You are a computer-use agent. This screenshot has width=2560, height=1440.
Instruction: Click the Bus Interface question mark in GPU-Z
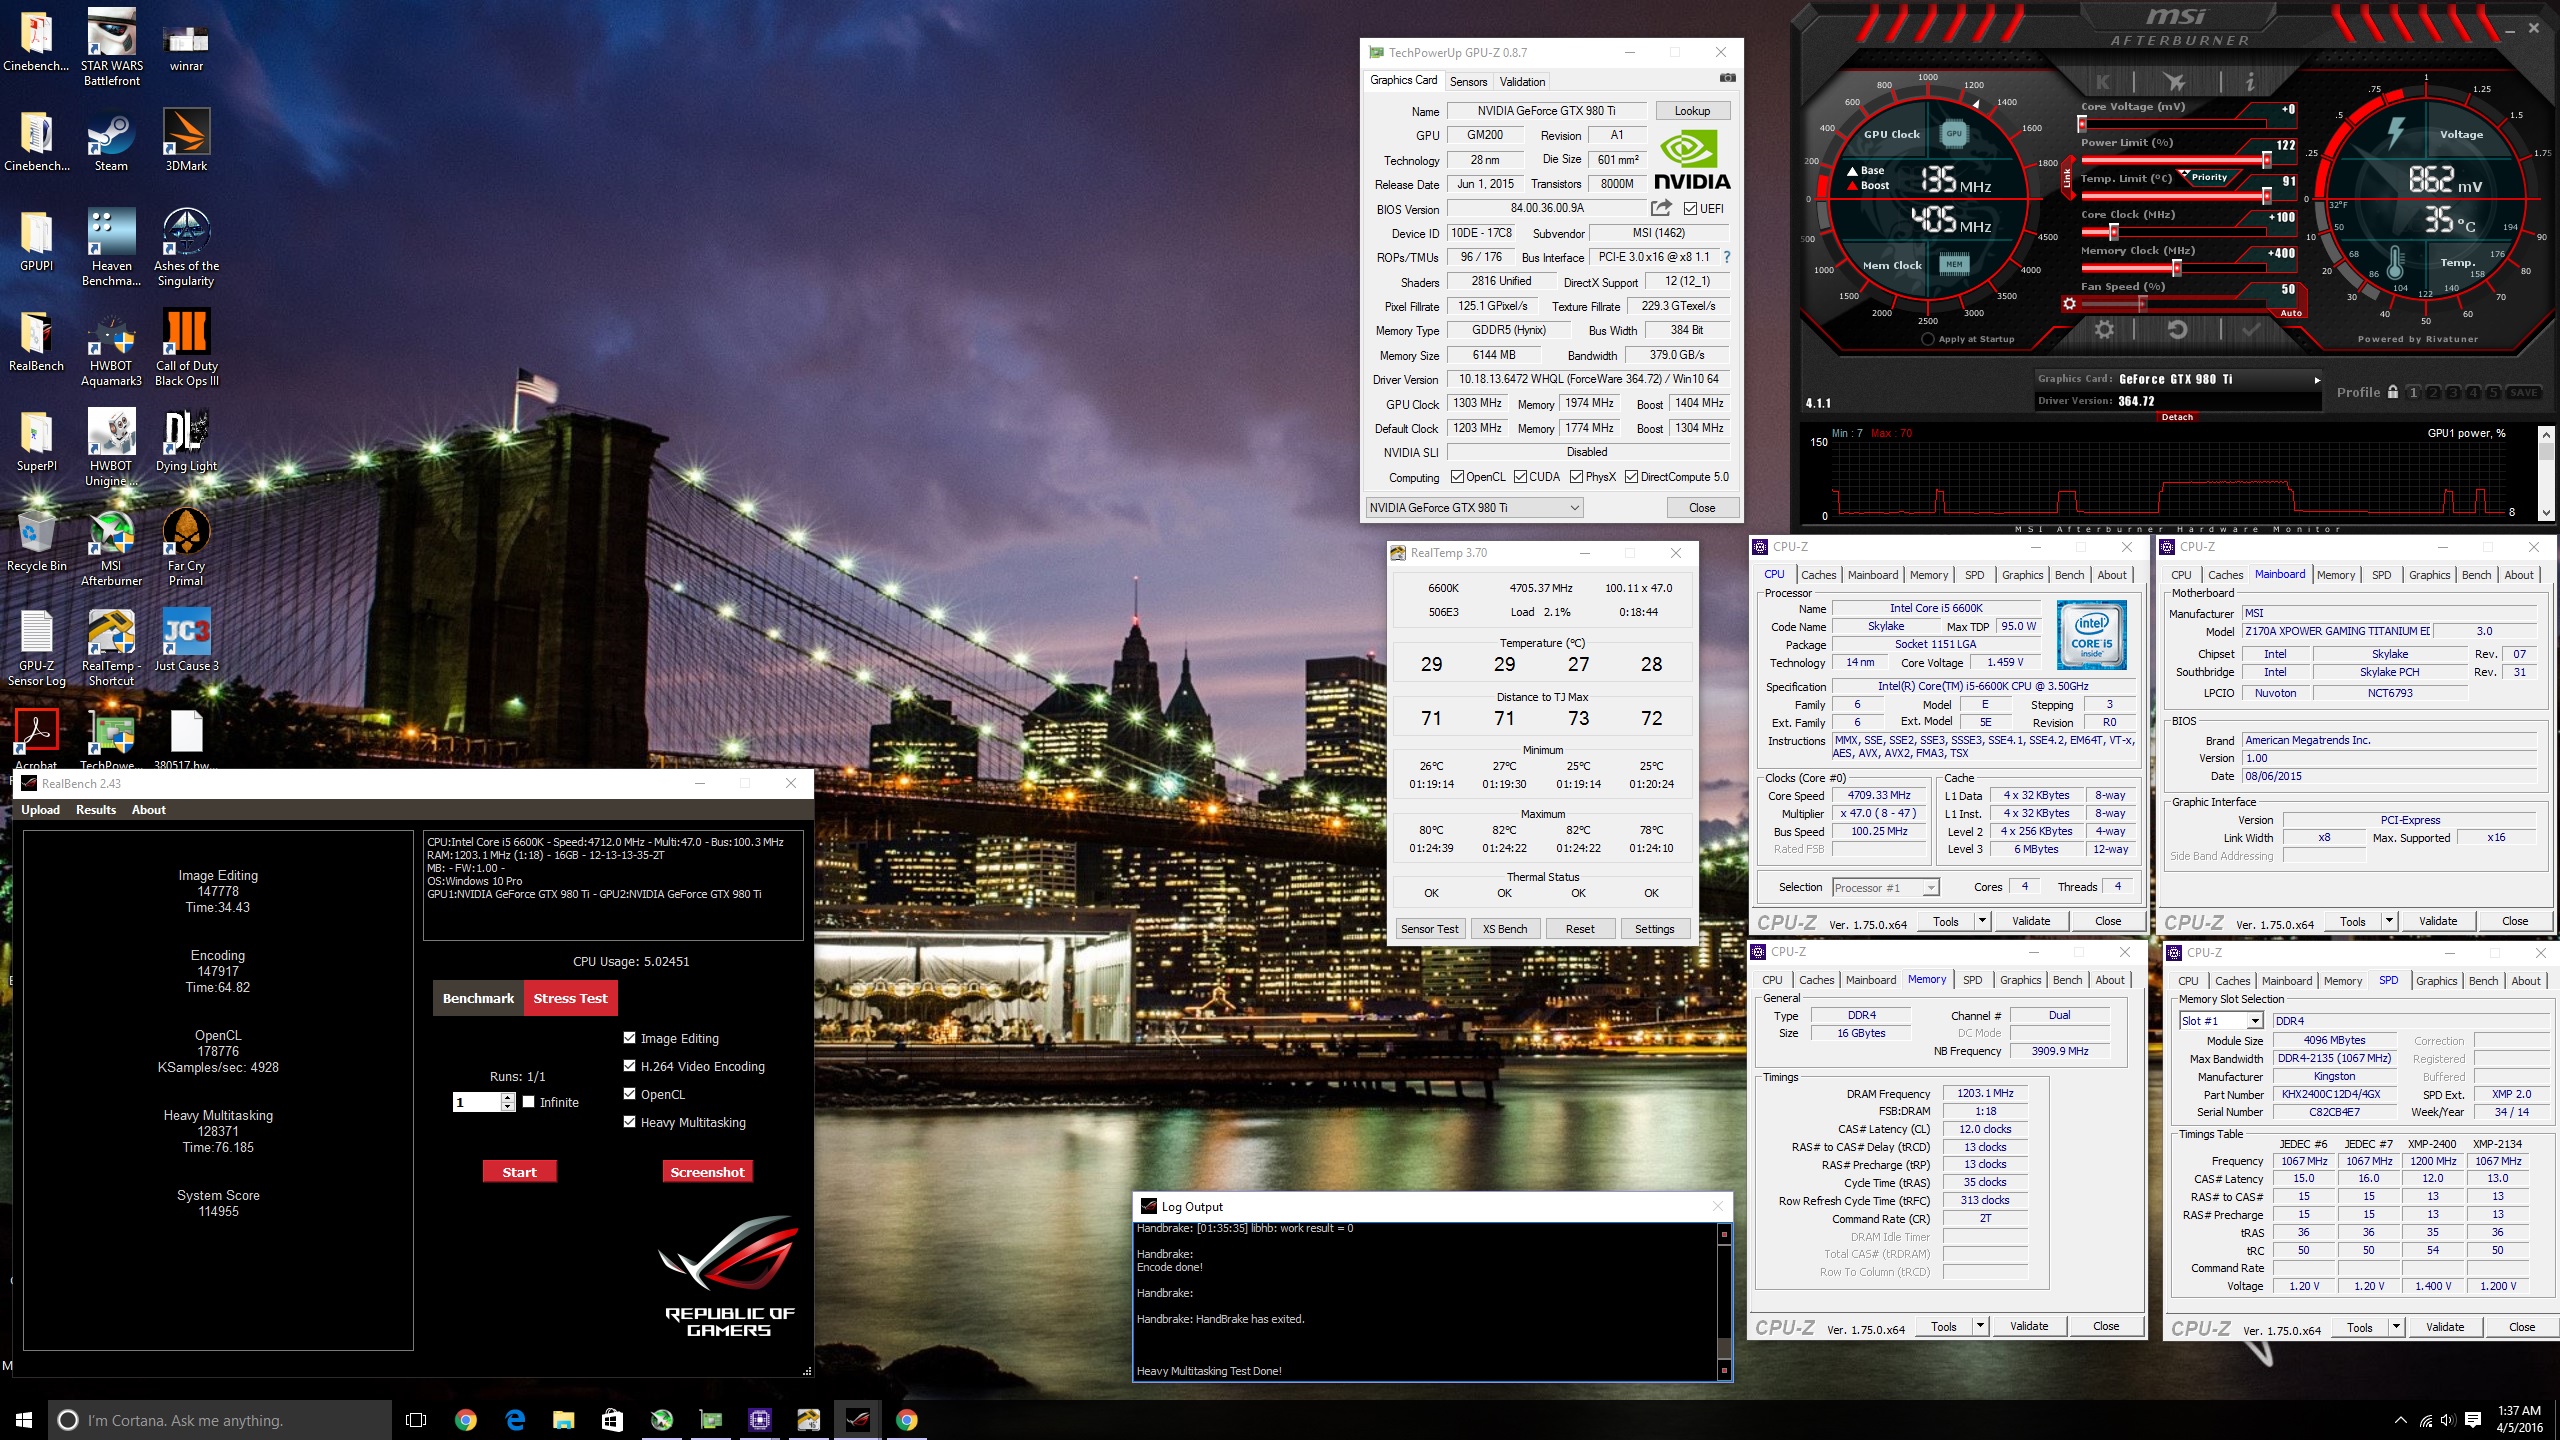click(x=1727, y=257)
